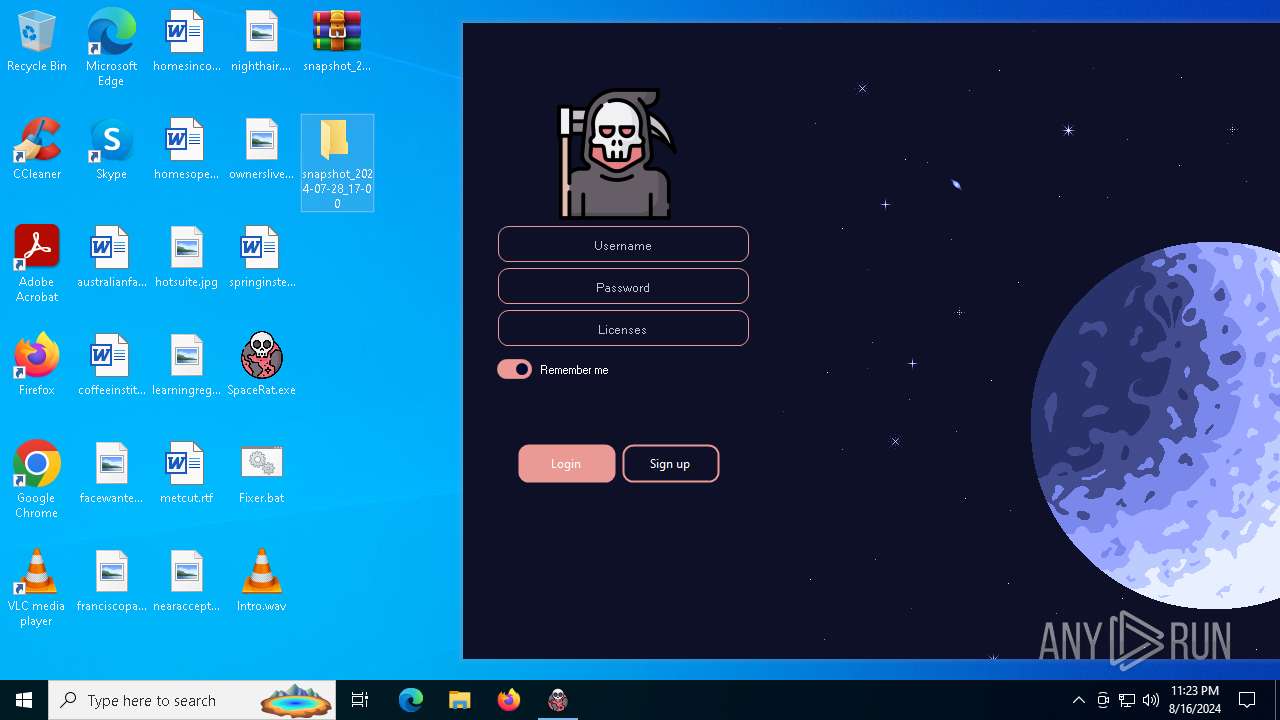Open the Recycle Bin desktop icon

click(37, 42)
